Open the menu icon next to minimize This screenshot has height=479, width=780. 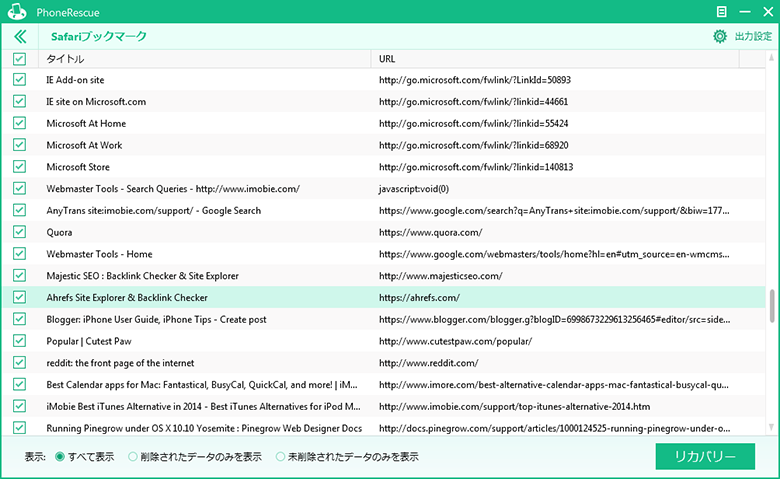pos(721,11)
